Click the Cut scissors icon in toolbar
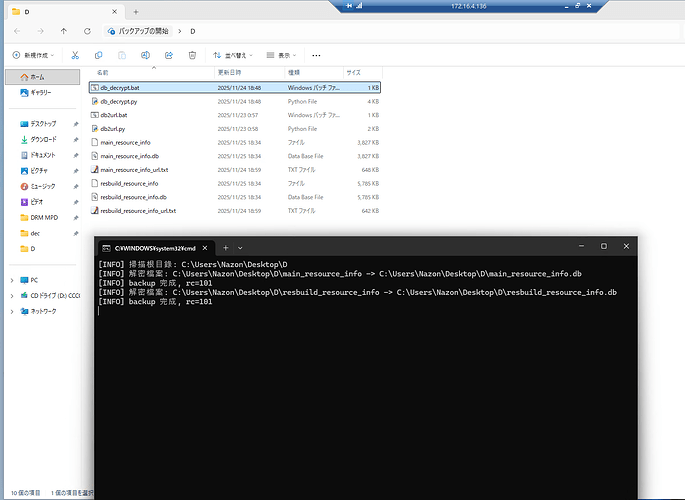The image size is (685, 500). [x=74, y=55]
